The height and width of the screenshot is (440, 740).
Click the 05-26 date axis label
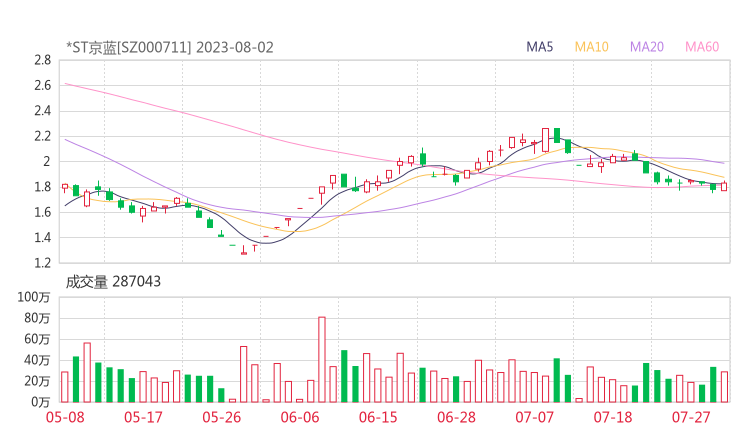(222, 417)
